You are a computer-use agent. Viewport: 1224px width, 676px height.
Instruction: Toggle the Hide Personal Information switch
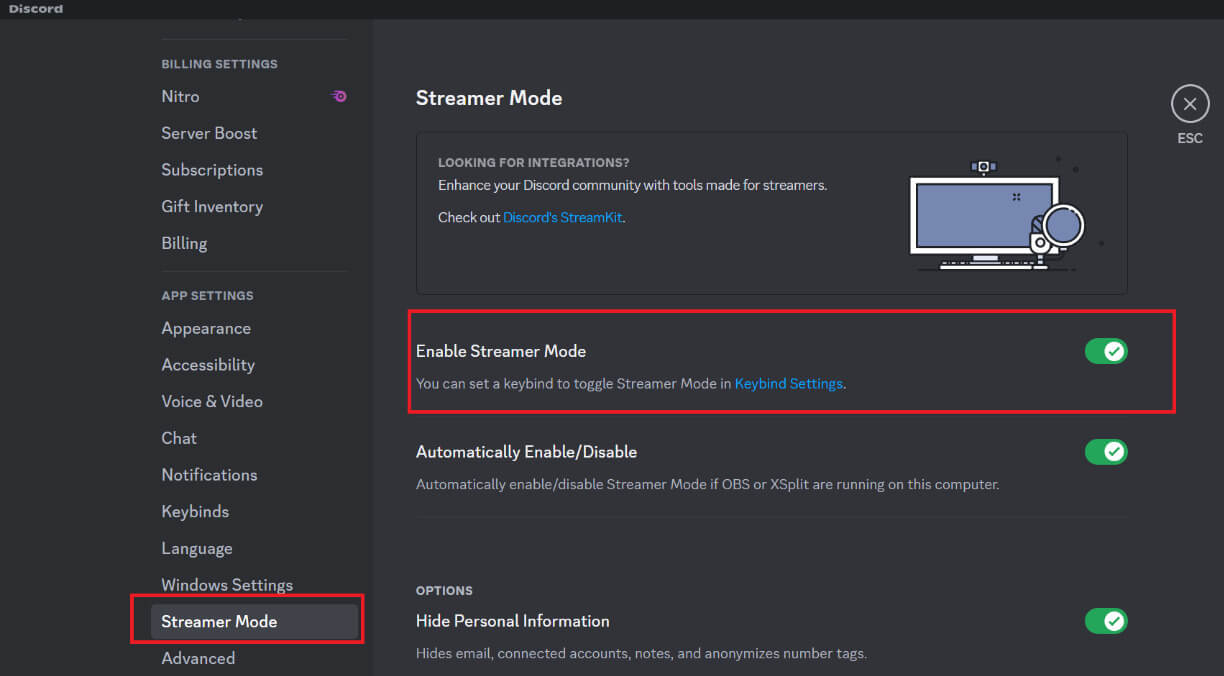tap(1106, 621)
